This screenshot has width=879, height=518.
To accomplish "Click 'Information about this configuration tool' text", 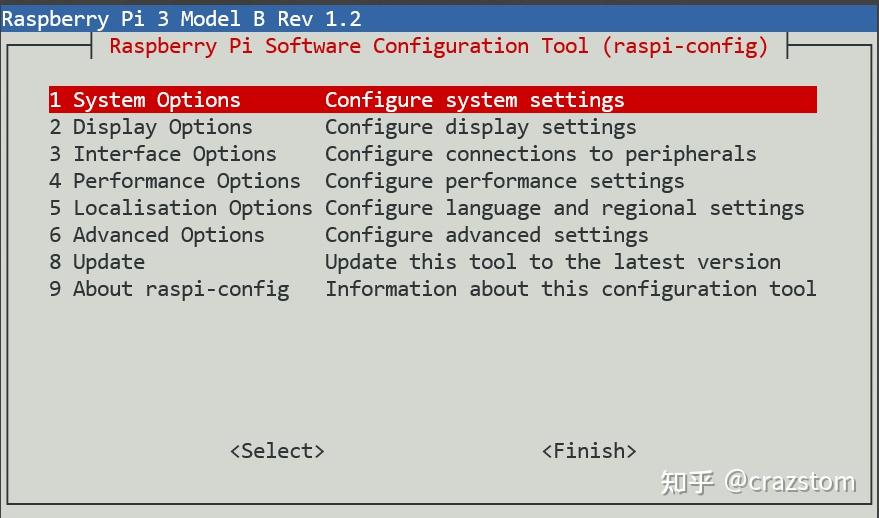I will 571,289.
